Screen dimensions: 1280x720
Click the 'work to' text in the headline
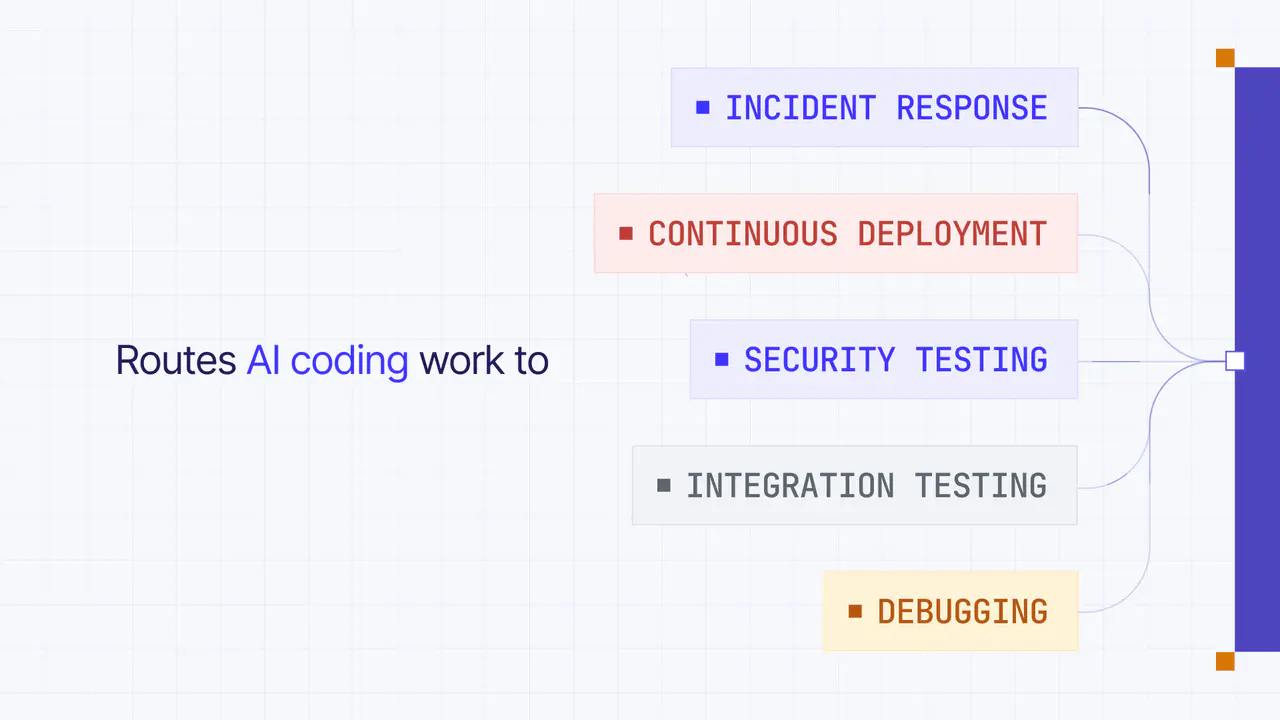(x=484, y=361)
